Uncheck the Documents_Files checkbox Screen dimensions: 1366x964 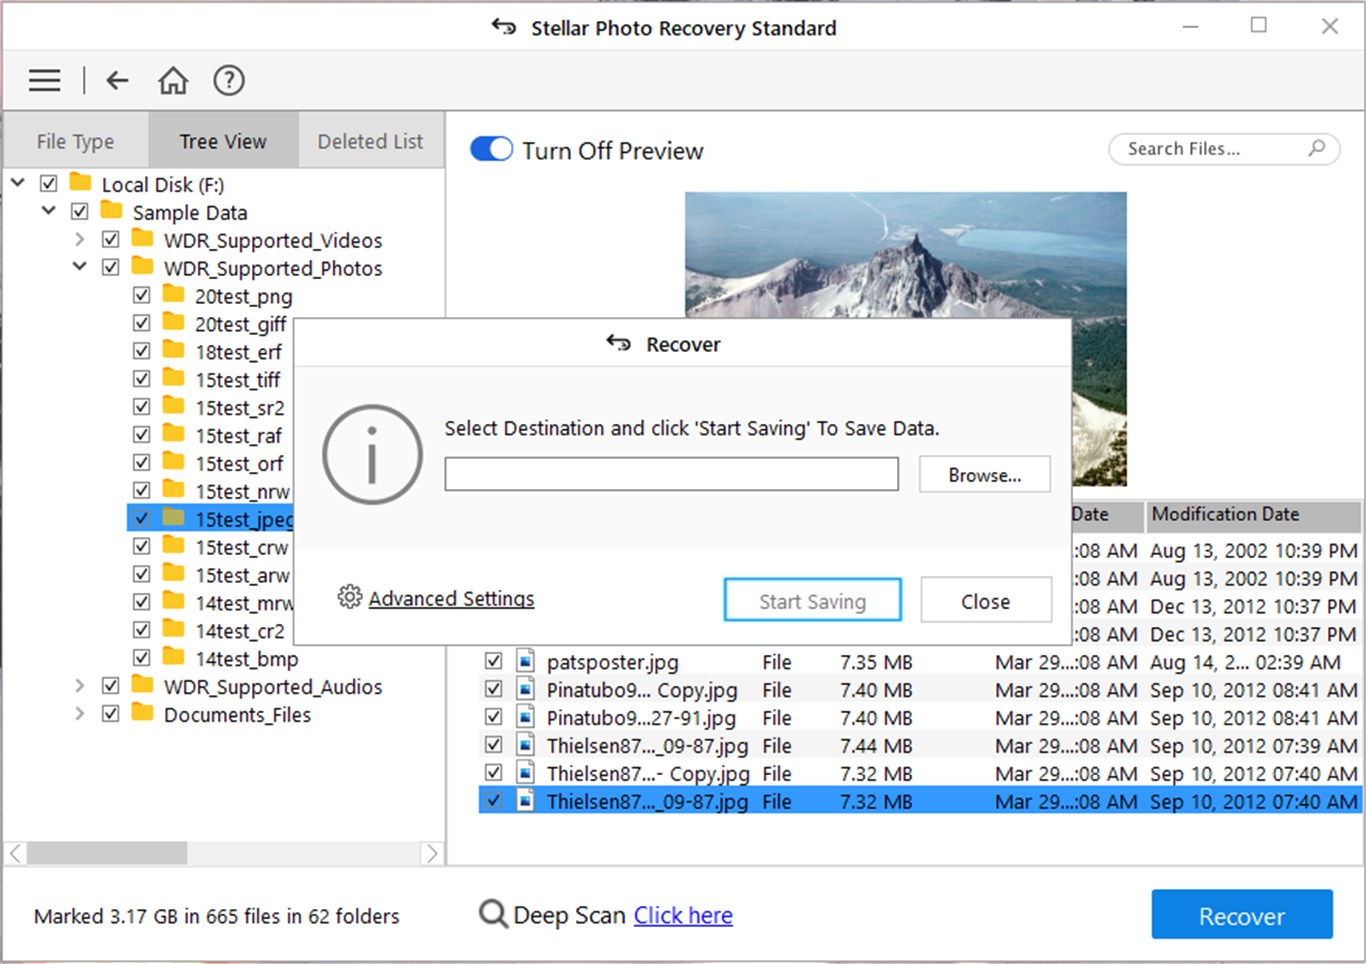[111, 714]
